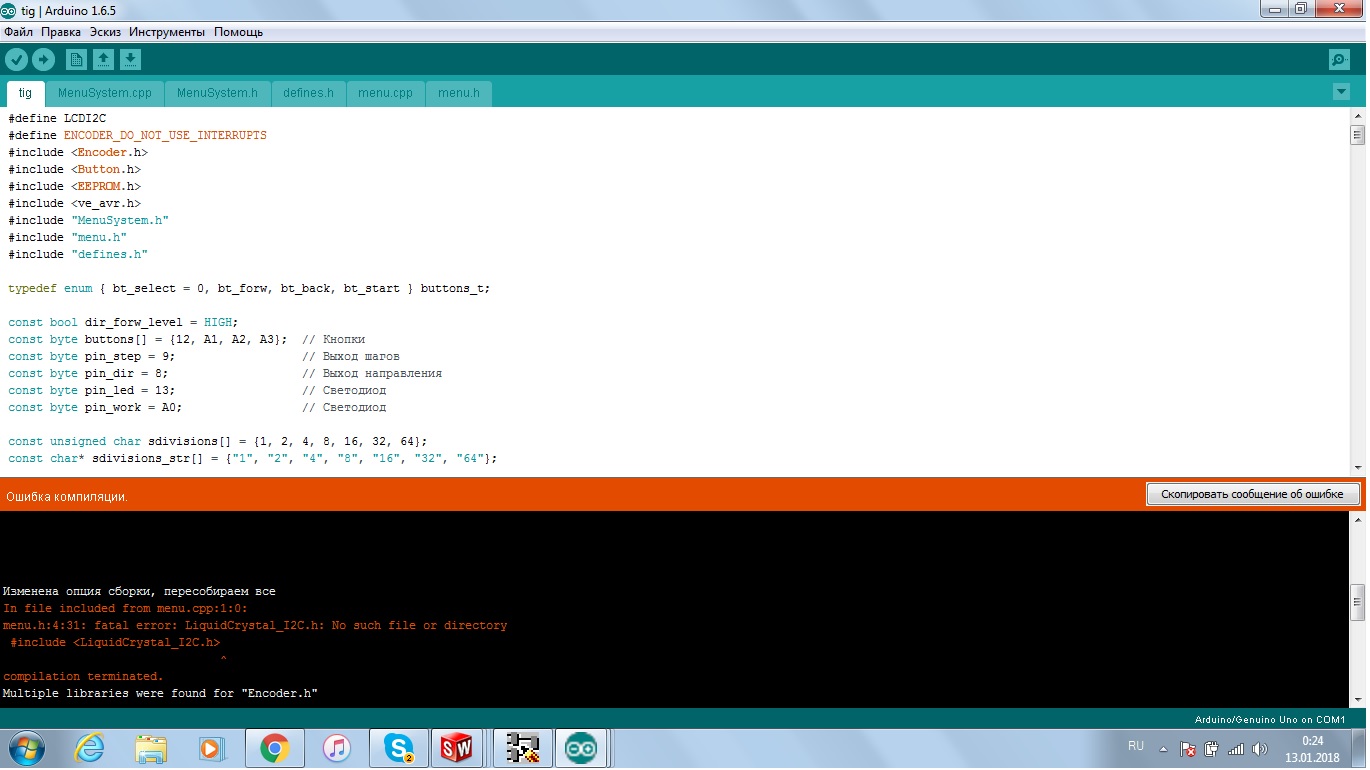Open the Файл menu
This screenshot has width=1370, height=770.
[x=19, y=32]
